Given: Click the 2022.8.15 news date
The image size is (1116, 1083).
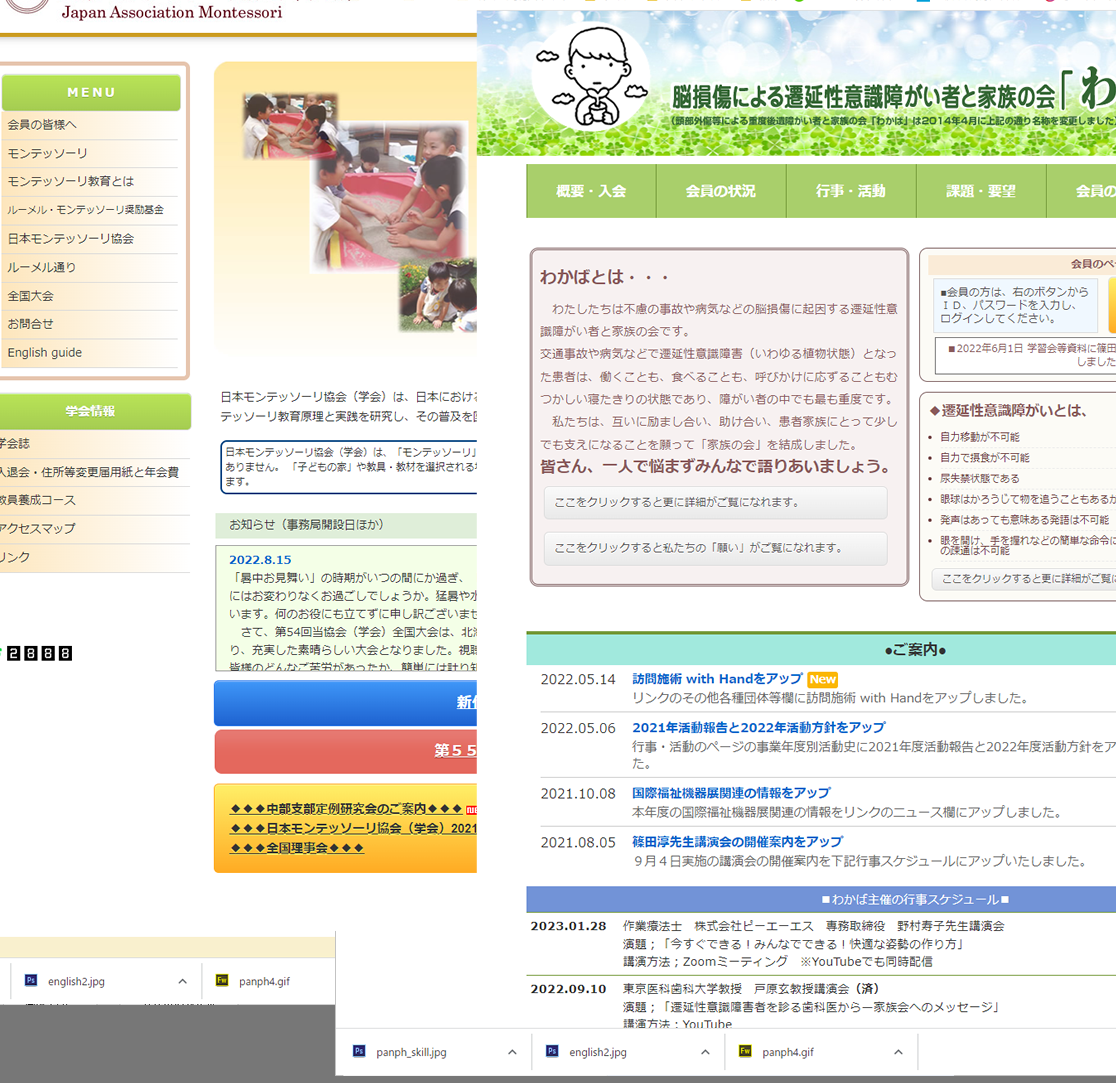Looking at the screenshot, I should click(260, 560).
